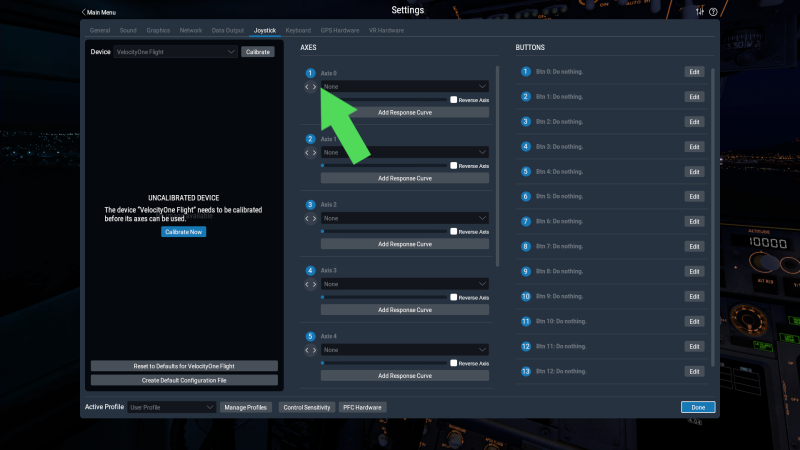Switch to the Keyboard tab
This screenshot has width=800, height=450.
(x=298, y=31)
